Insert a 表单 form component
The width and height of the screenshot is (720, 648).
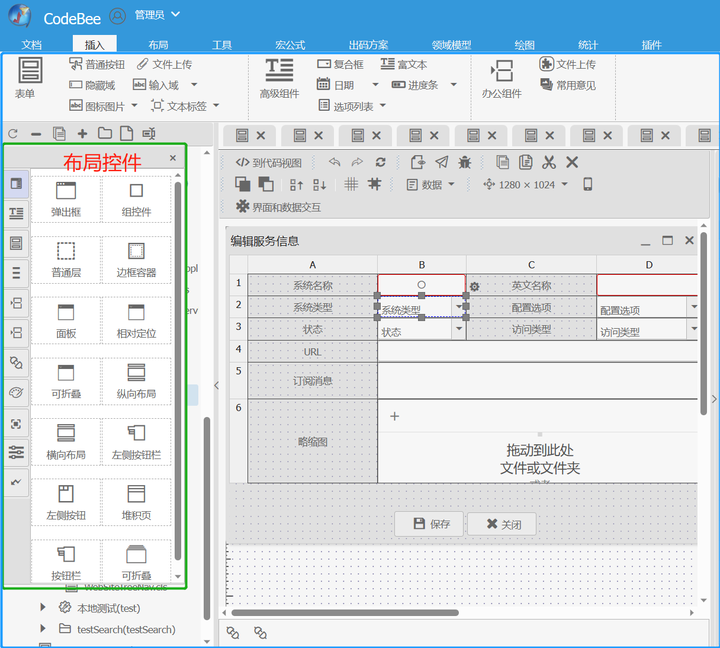[x=30, y=78]
